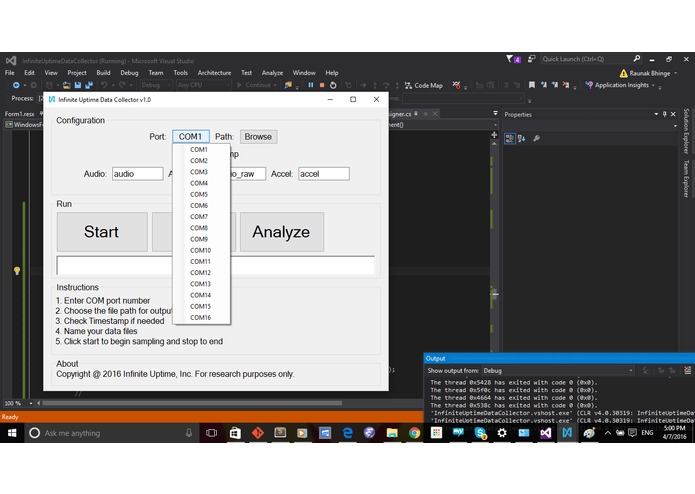Open the Windows Store taskbar icon
The width and height of the screenshot is (695, 494).
[x=235, y=433]
